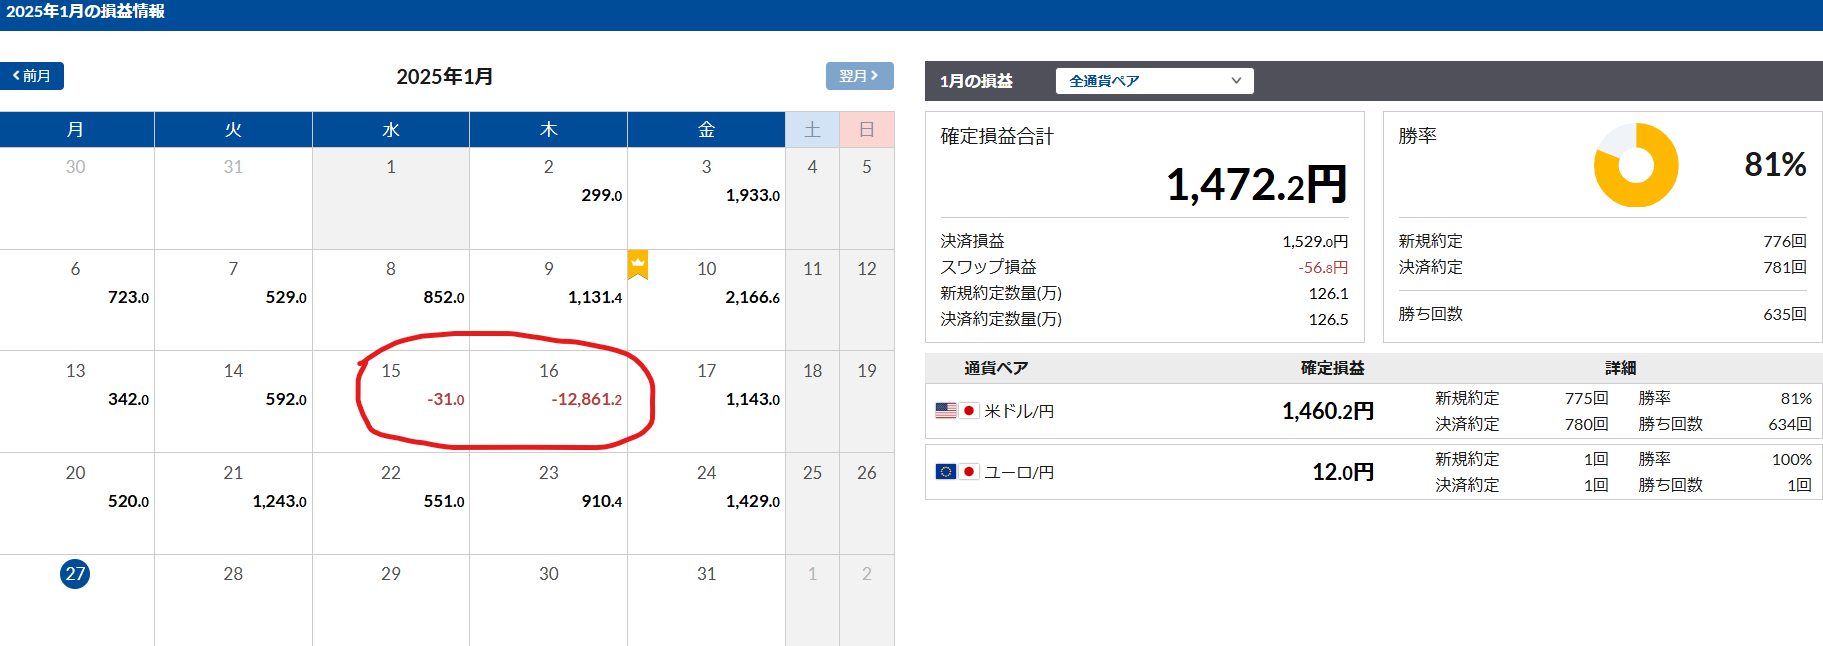Open January 10 showing 2,166.6 profit
The image size is (1823, 646).
(x=706, y=298)
